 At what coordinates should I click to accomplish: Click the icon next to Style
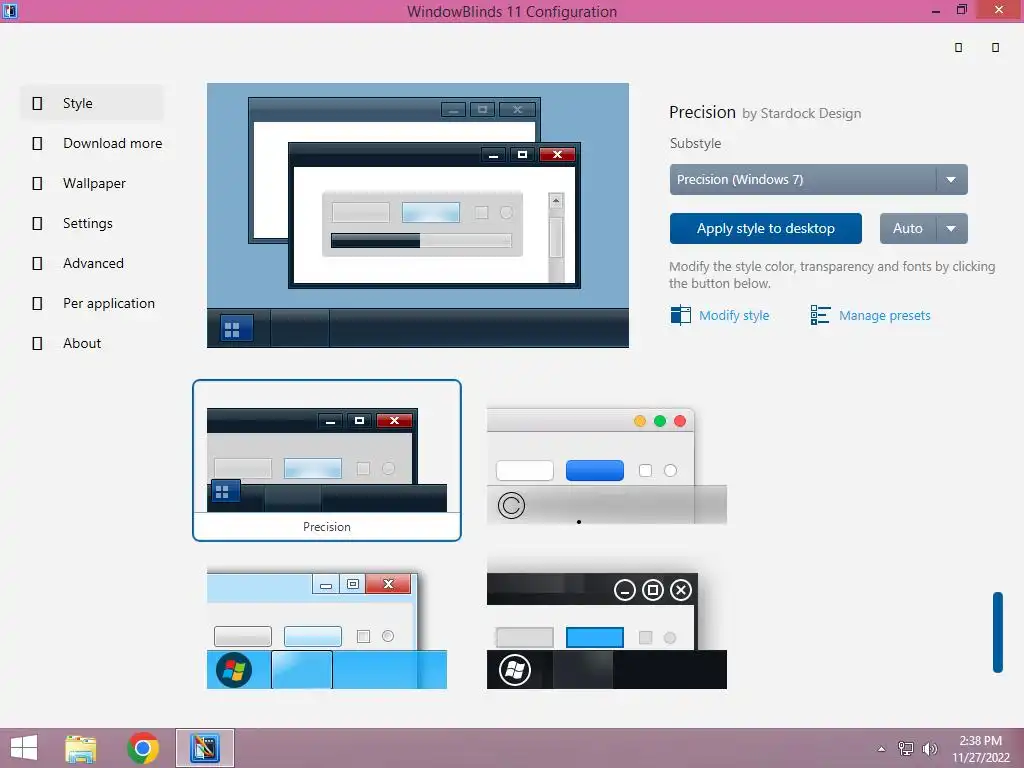point(37,103)
